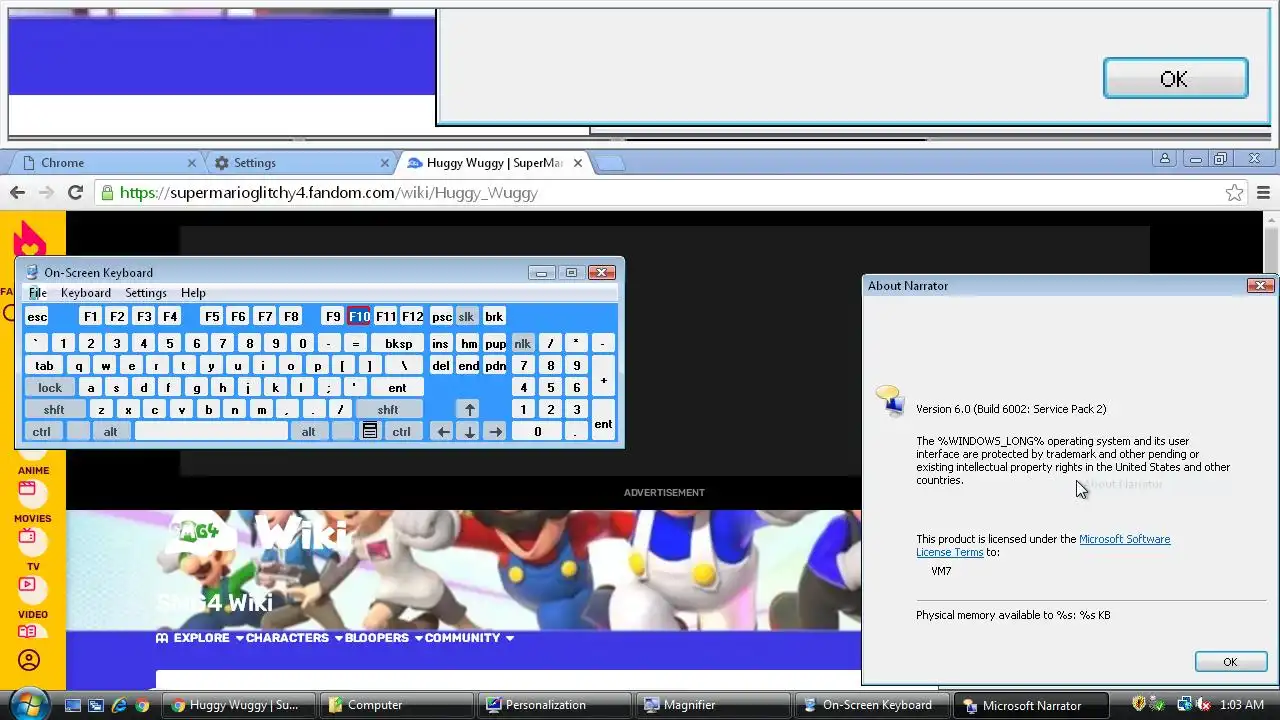Viewport: 1280px width, 720px height.
Task: Select the Huggy Wuggy browser tab
Action: [x=493, y=163]
